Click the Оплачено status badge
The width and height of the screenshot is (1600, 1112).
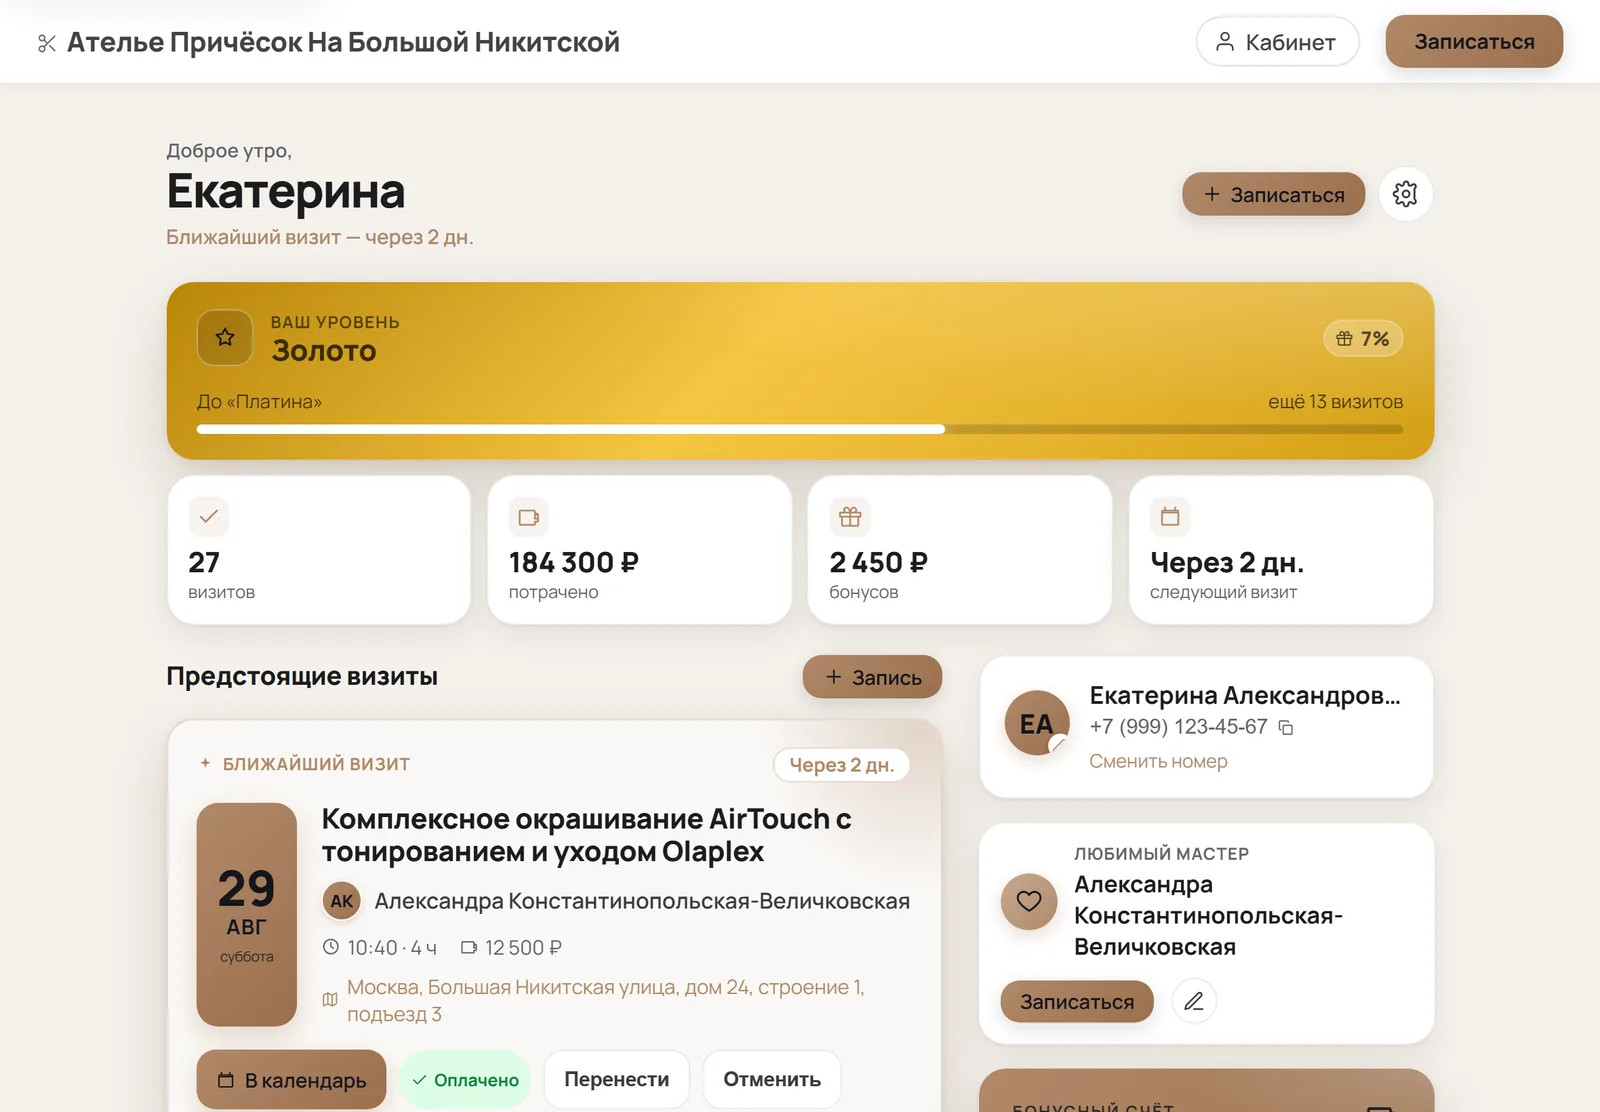465,1080
